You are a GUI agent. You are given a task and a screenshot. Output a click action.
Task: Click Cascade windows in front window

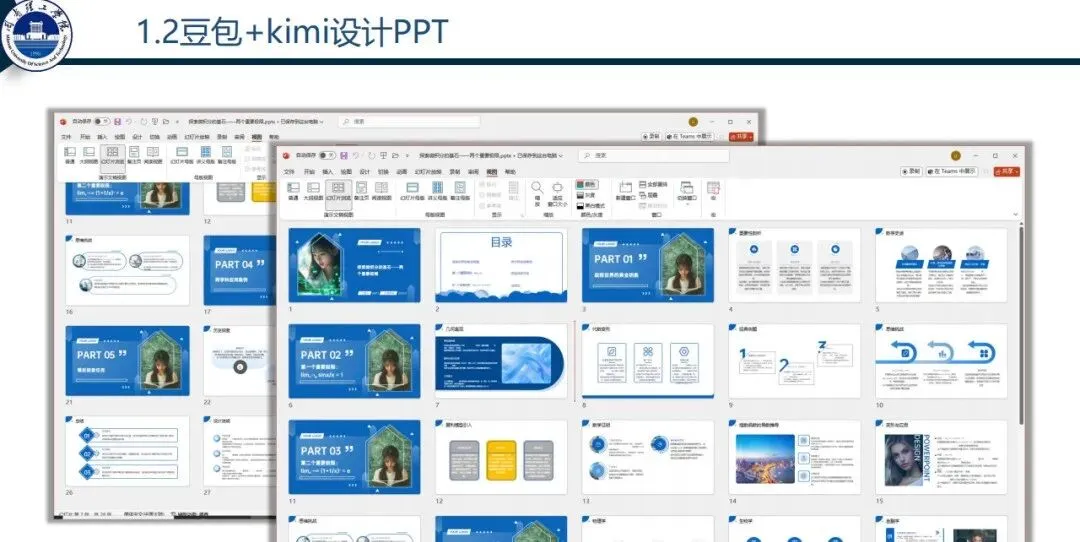click(x=649, y=196)
